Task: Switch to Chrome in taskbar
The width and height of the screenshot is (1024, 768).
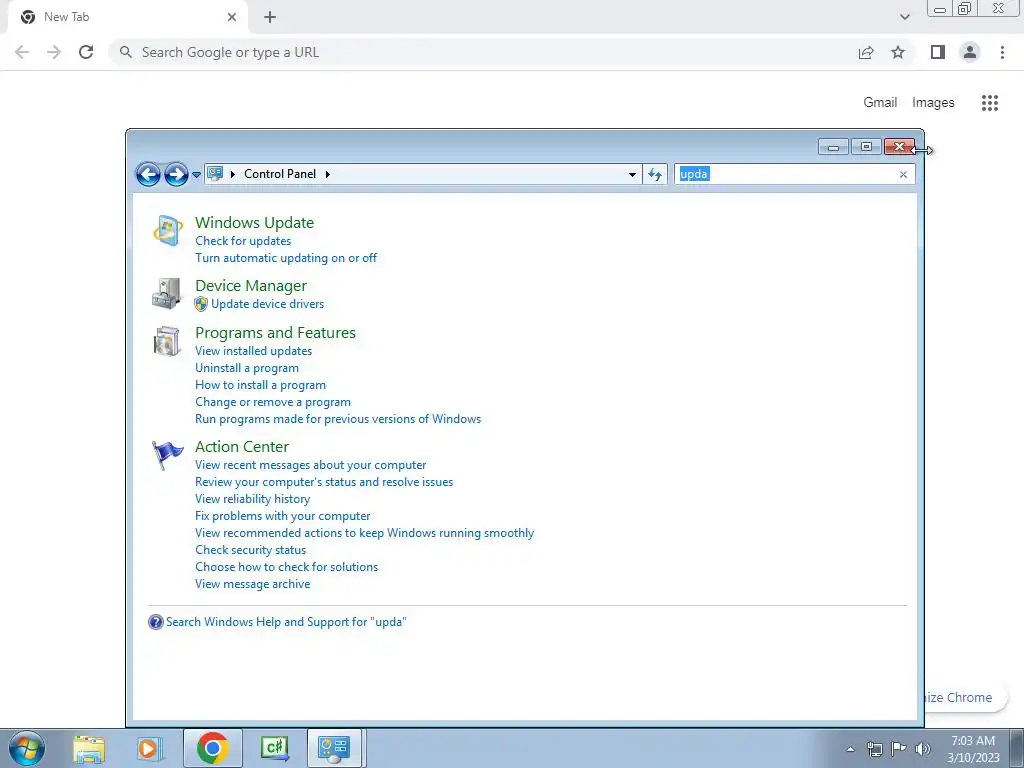Action: 212,748
